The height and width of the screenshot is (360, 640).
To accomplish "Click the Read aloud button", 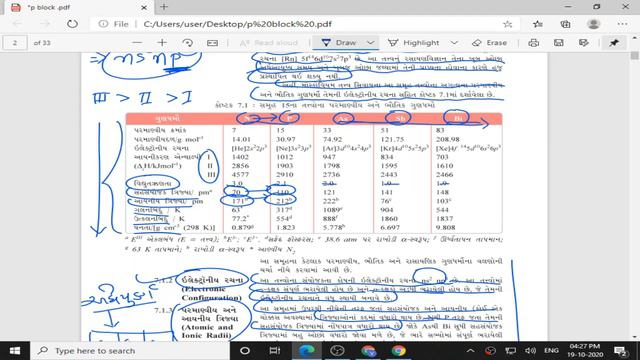I will pyautogui.click(x=269, y=43).
